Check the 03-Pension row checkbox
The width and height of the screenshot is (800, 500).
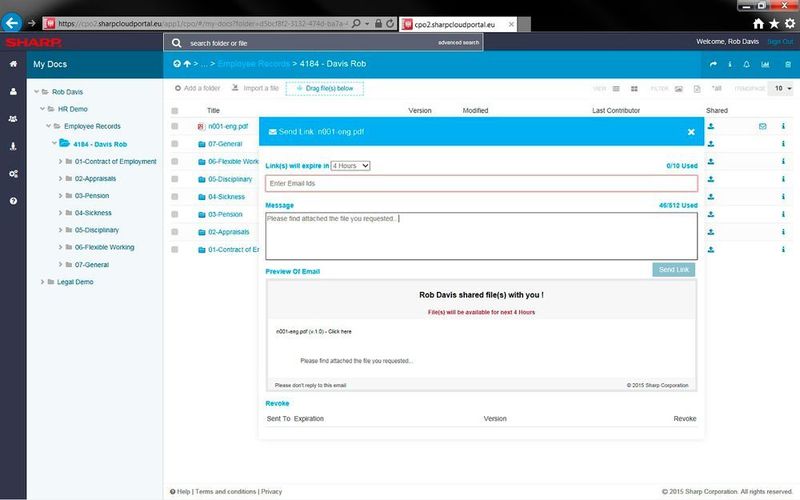pyautogui.click(x=174, y=214)
